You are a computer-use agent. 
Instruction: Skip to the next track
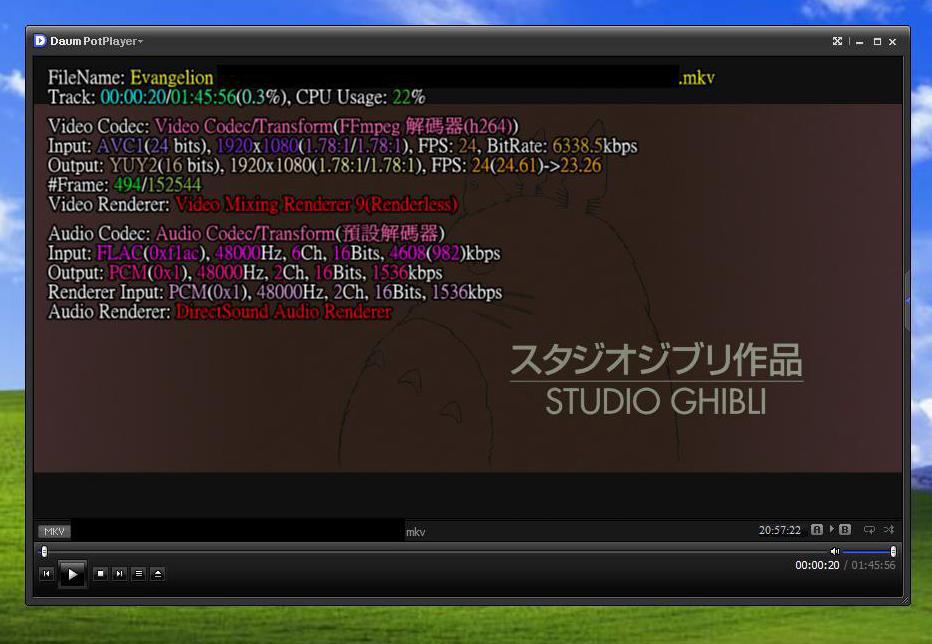click(x=119, y=573)
